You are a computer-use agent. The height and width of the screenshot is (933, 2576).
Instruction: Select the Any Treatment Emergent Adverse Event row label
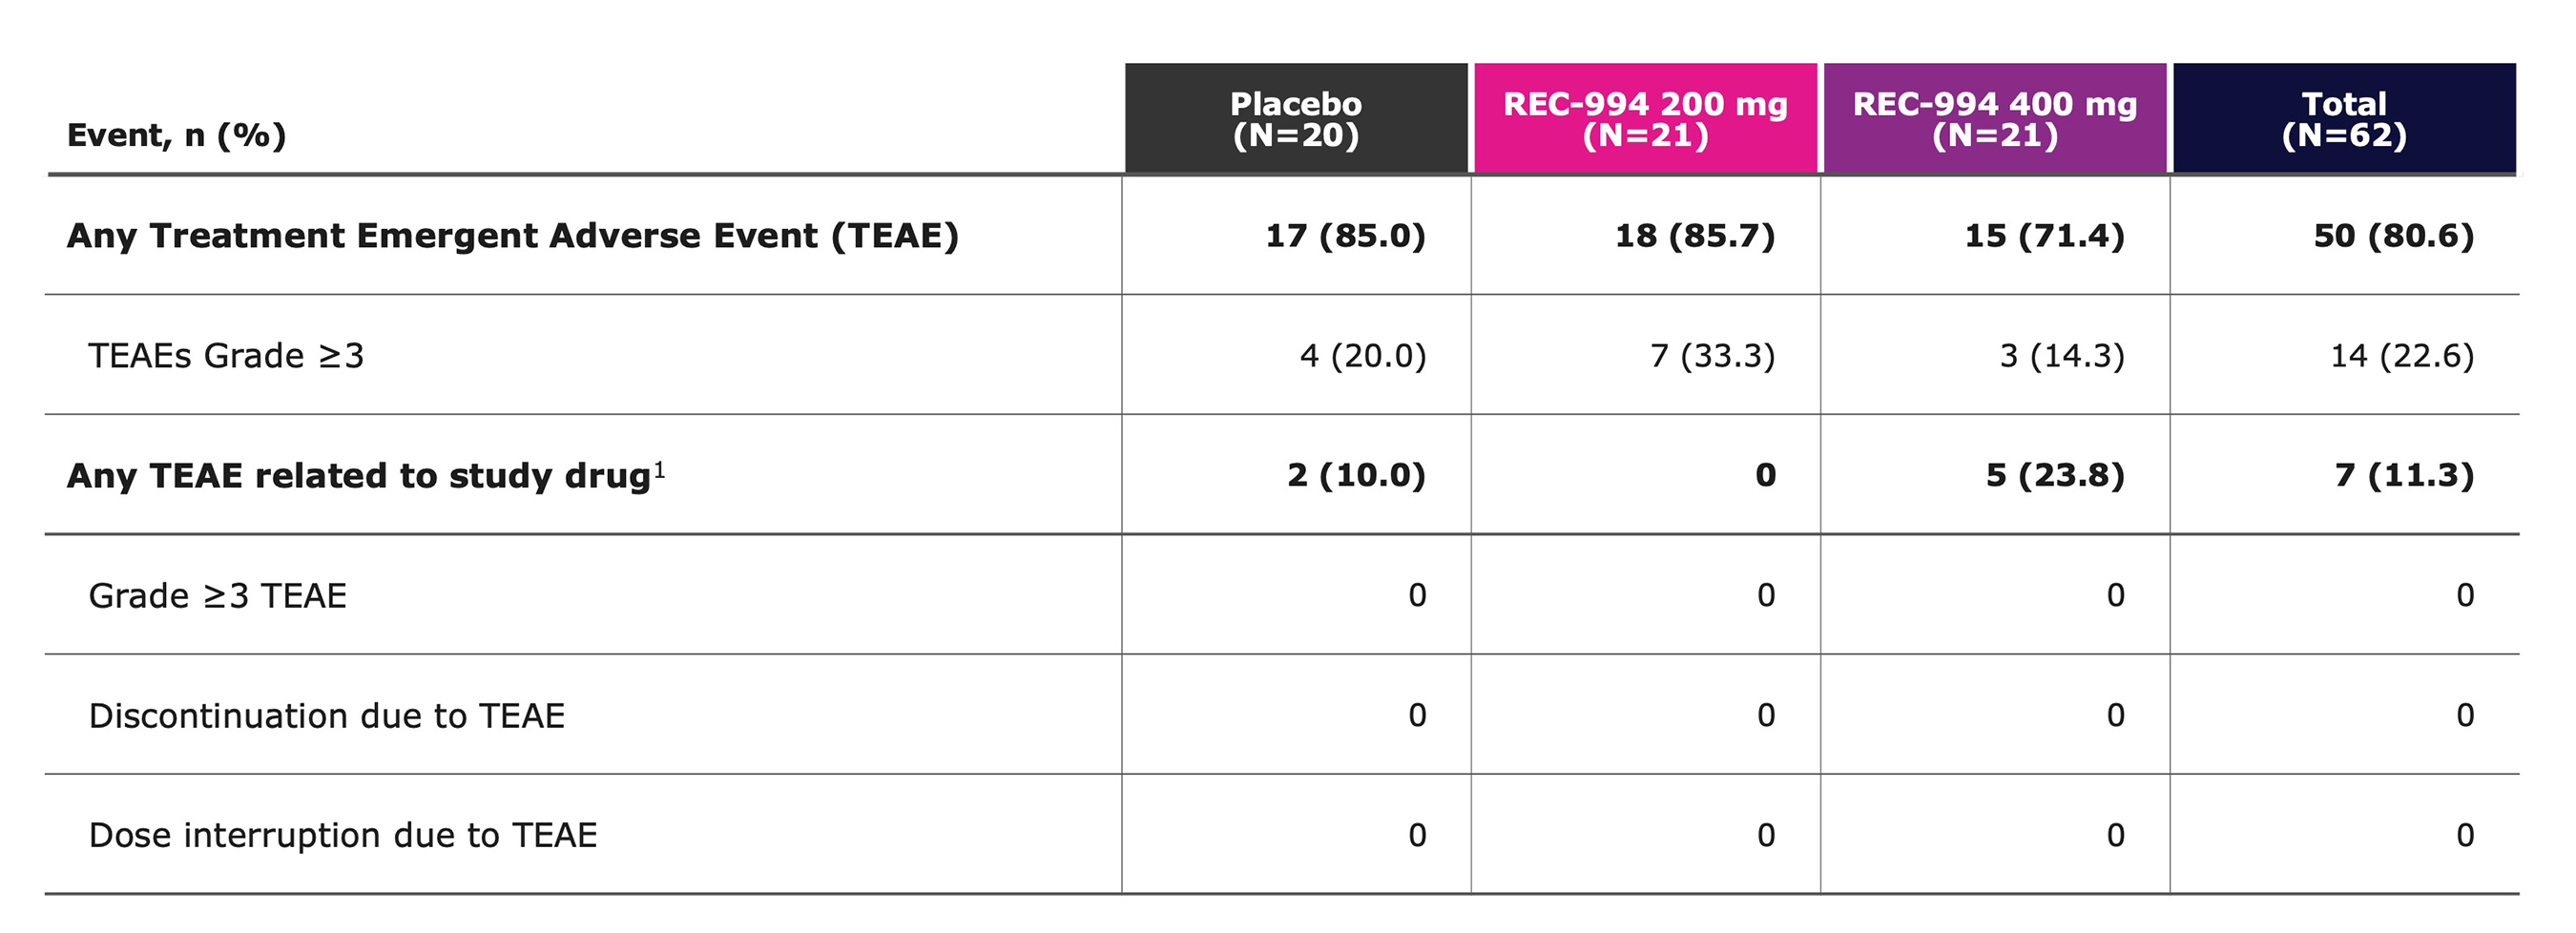512,236
